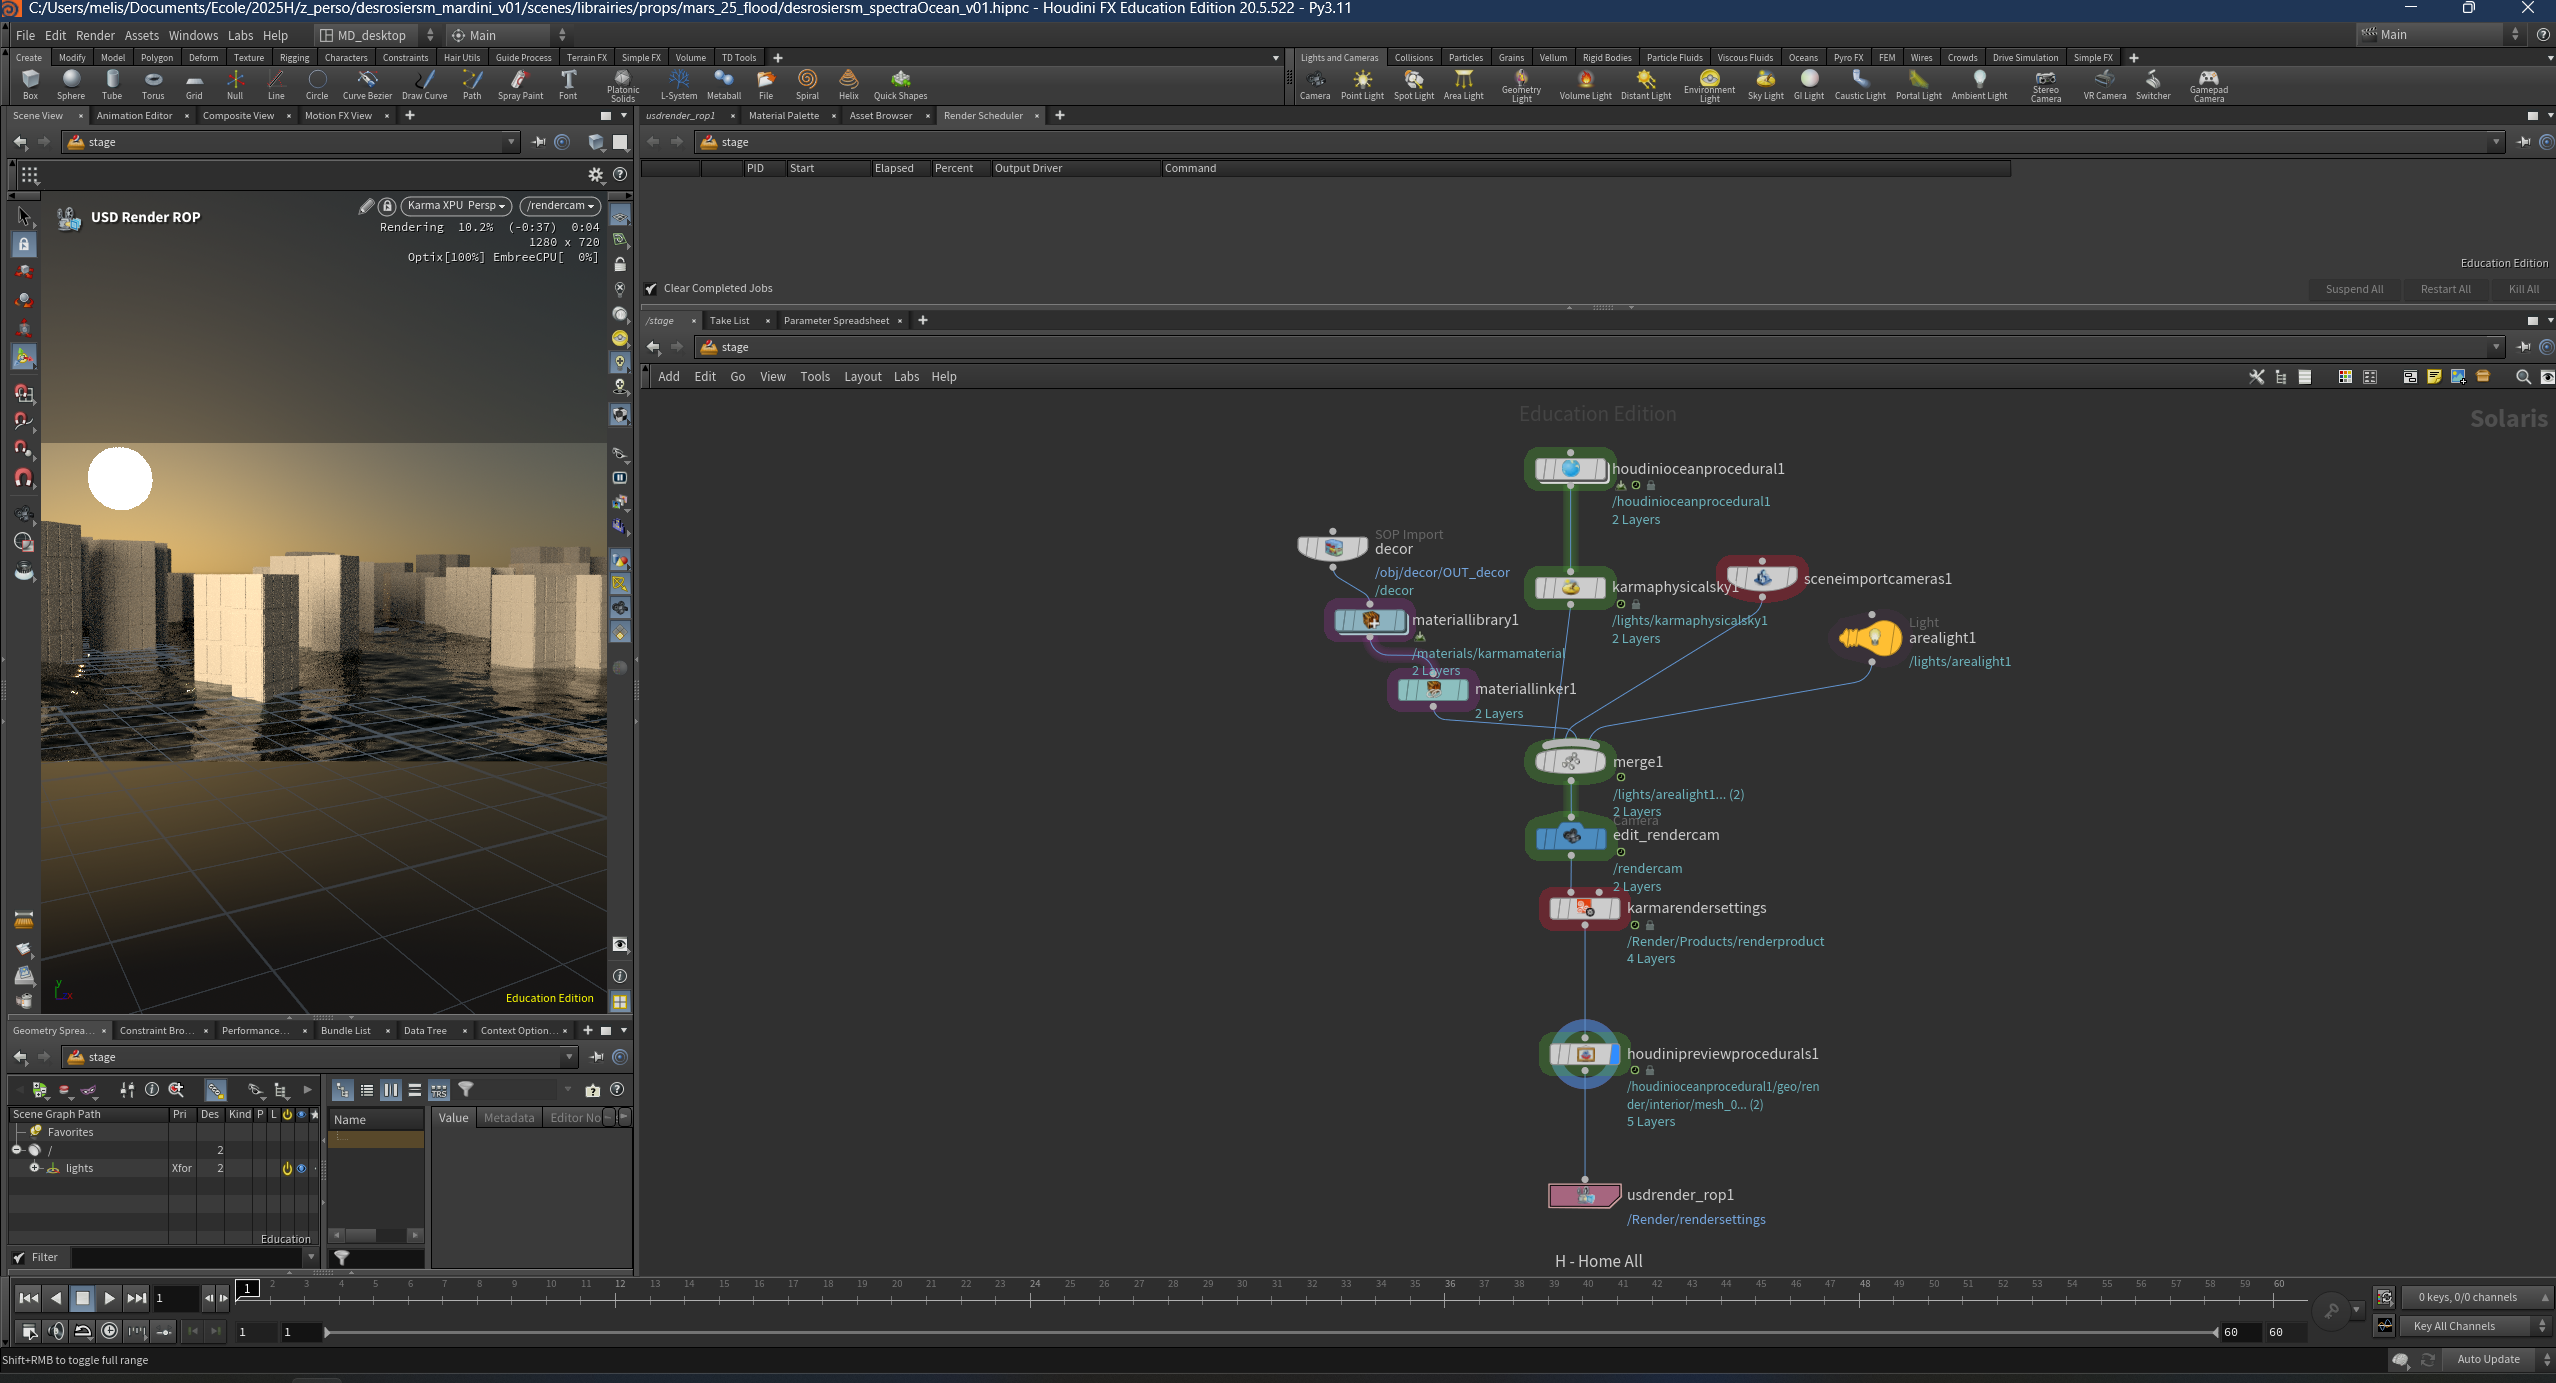2556x1383 pixels.
Task: Click frame 24 on the timeline
Action: tap(1034, 1284)
